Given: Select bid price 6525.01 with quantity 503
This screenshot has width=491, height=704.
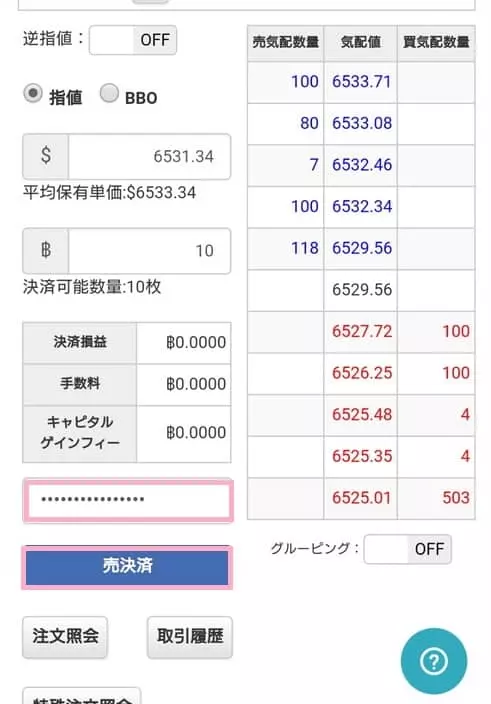Looking at the screenshot, I should pos(361,498).
